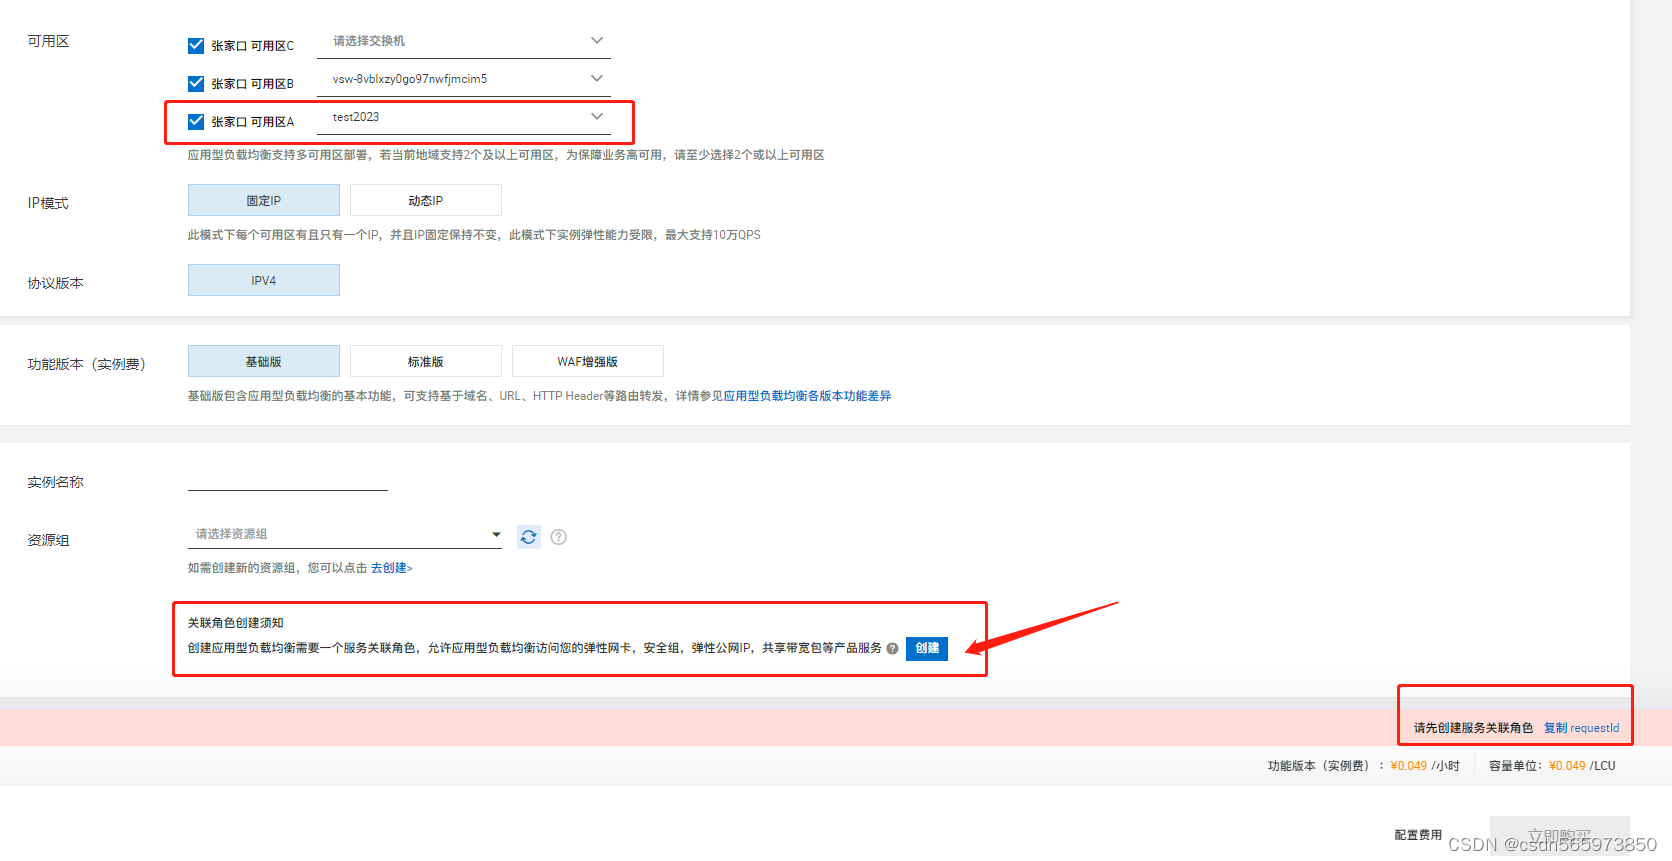
Task: Select 动态IP mode
Action: tap(426, 200)
